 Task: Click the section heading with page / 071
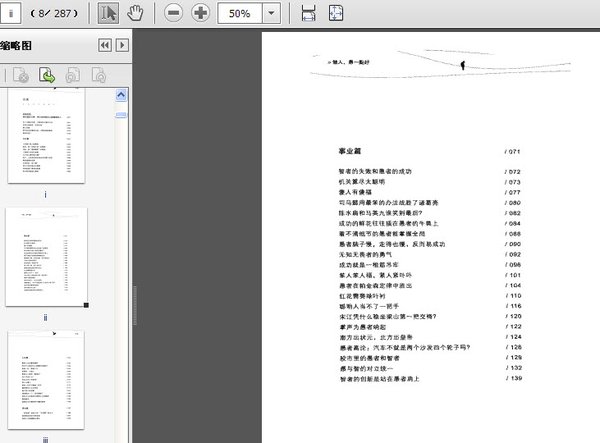(429, 151)
